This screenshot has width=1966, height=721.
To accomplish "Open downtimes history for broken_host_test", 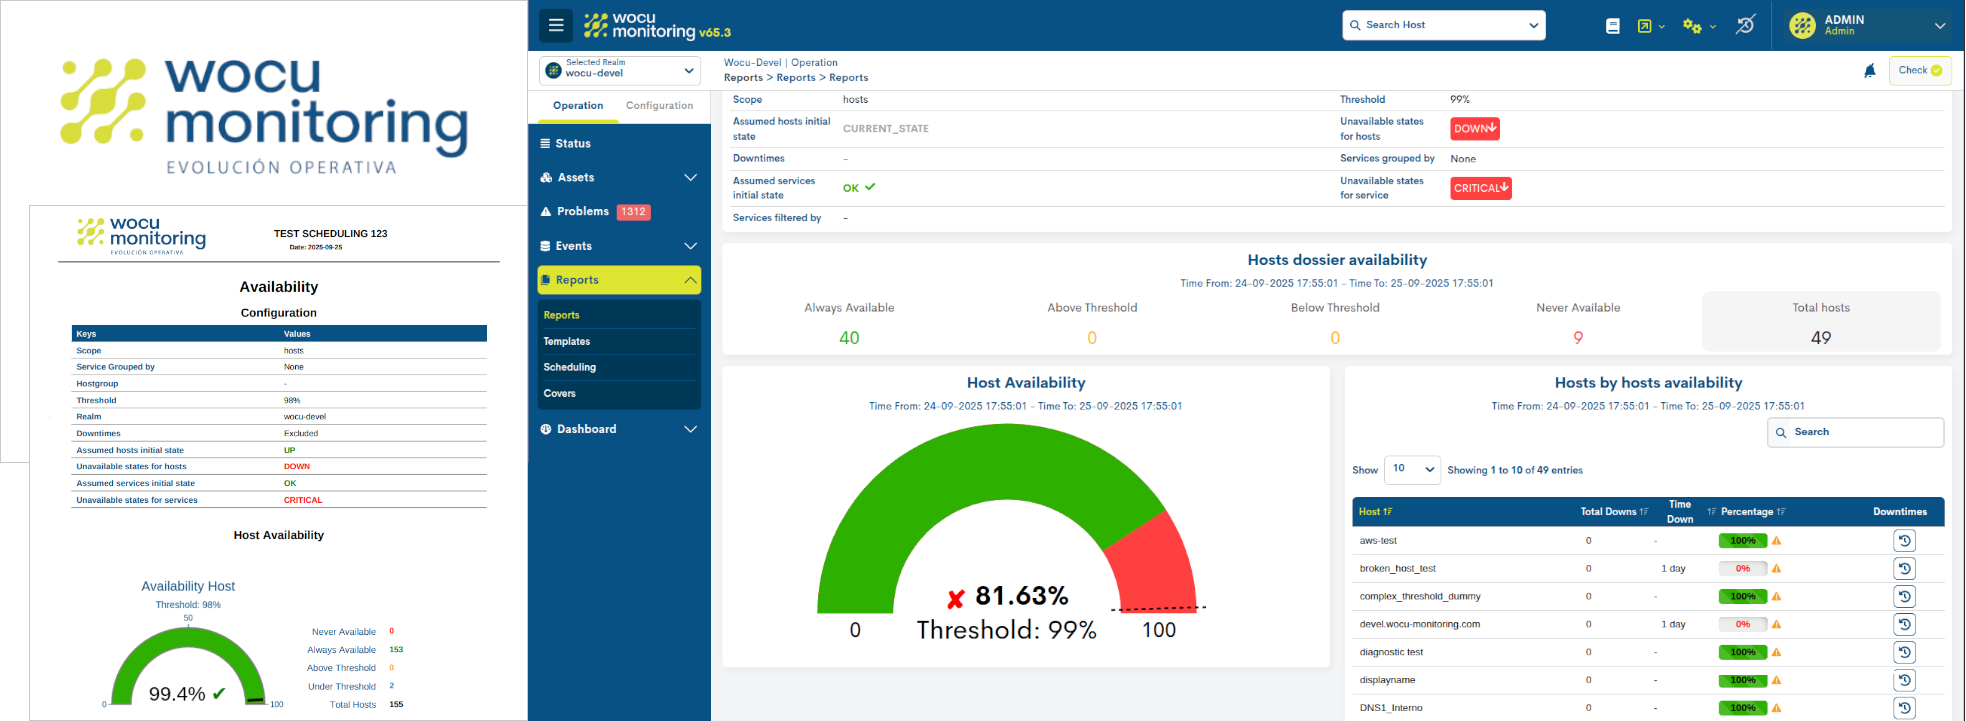I will (1904, 569).
